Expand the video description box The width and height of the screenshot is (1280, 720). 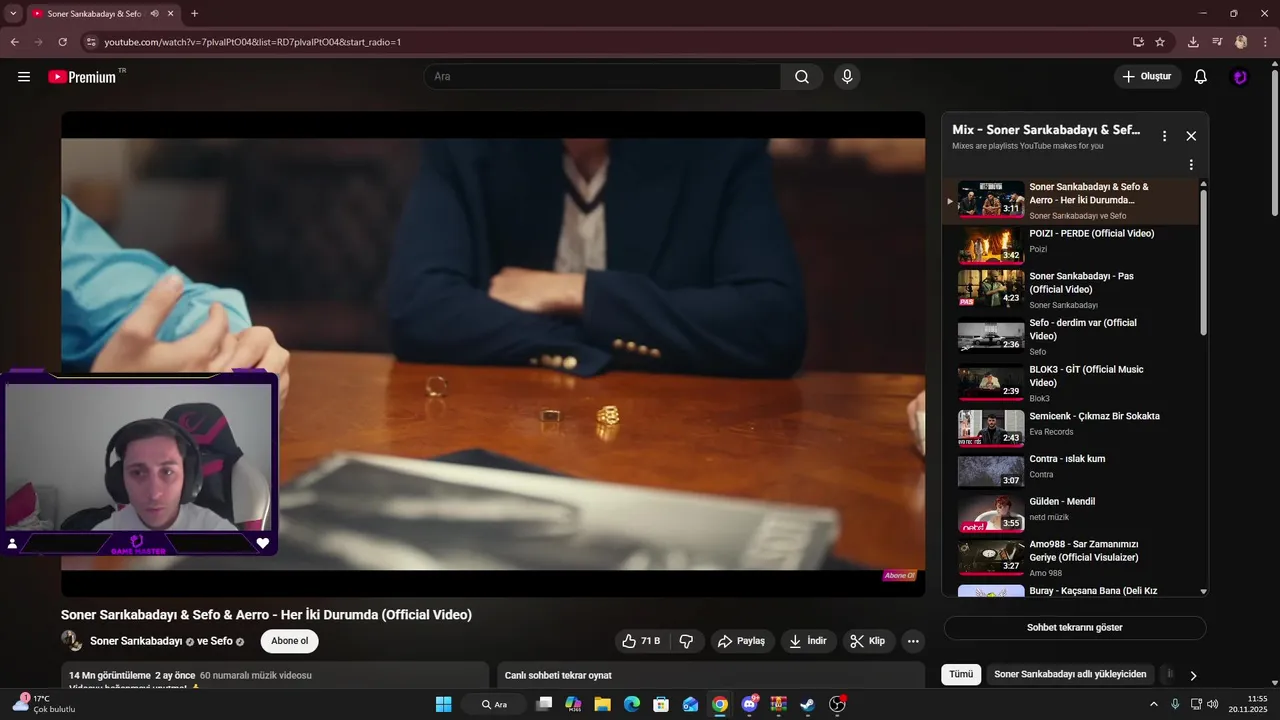(275, 676)
